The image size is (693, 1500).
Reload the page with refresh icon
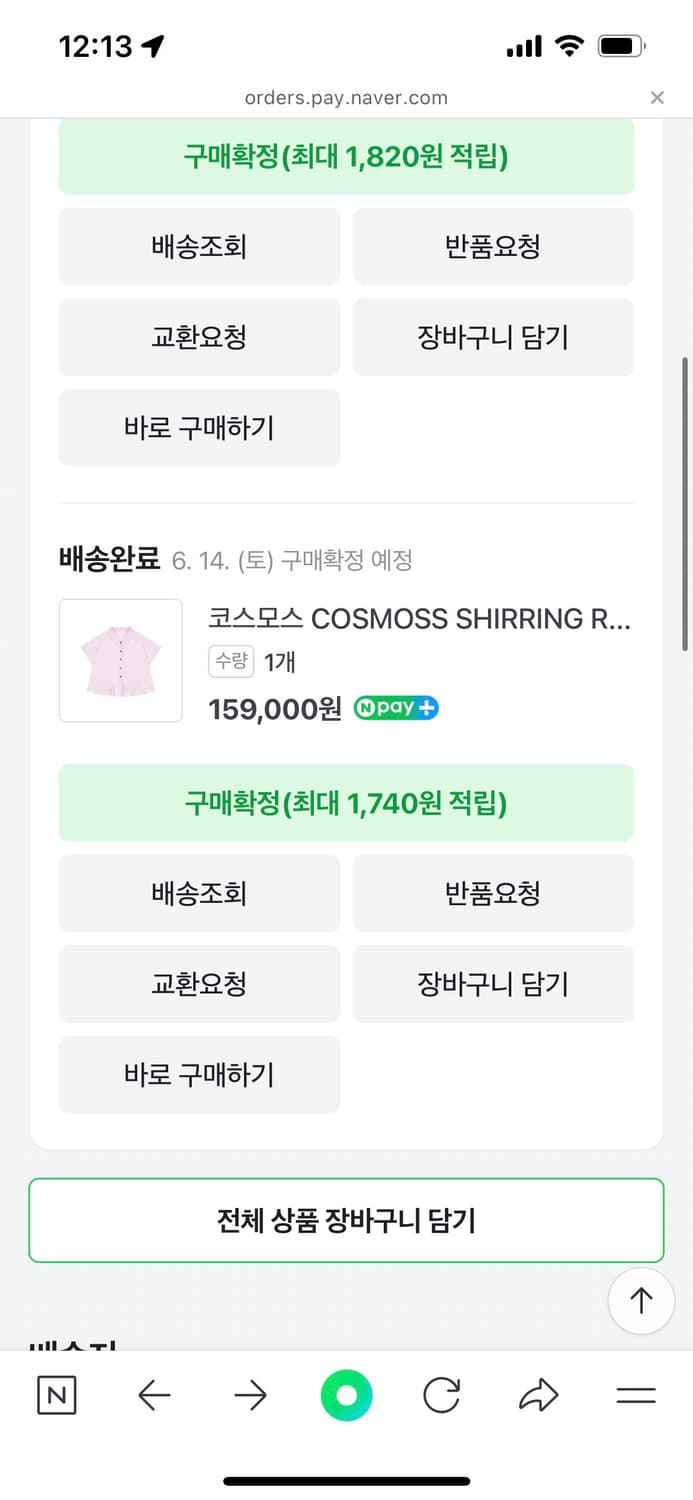click(441, 1395)
